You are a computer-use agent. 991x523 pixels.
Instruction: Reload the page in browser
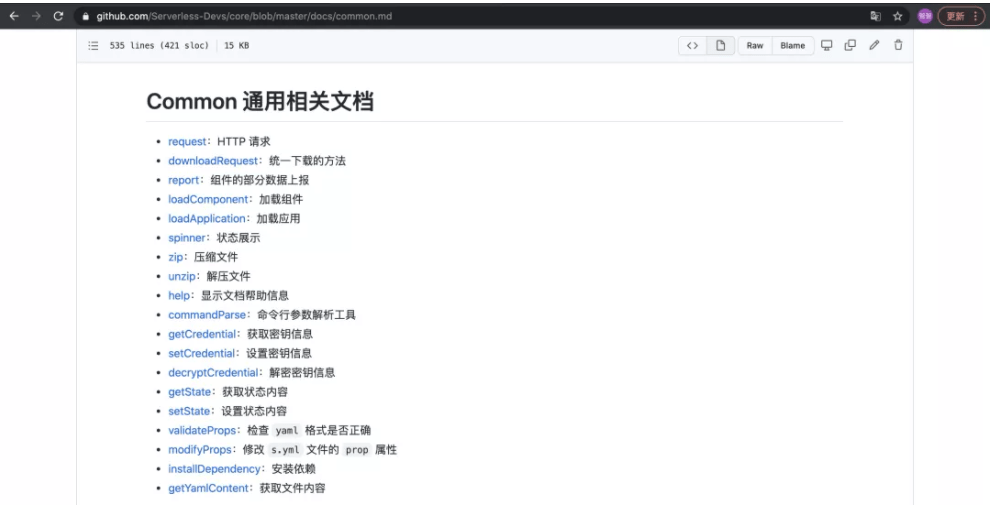pyautogui.click(x=58, y=16)
